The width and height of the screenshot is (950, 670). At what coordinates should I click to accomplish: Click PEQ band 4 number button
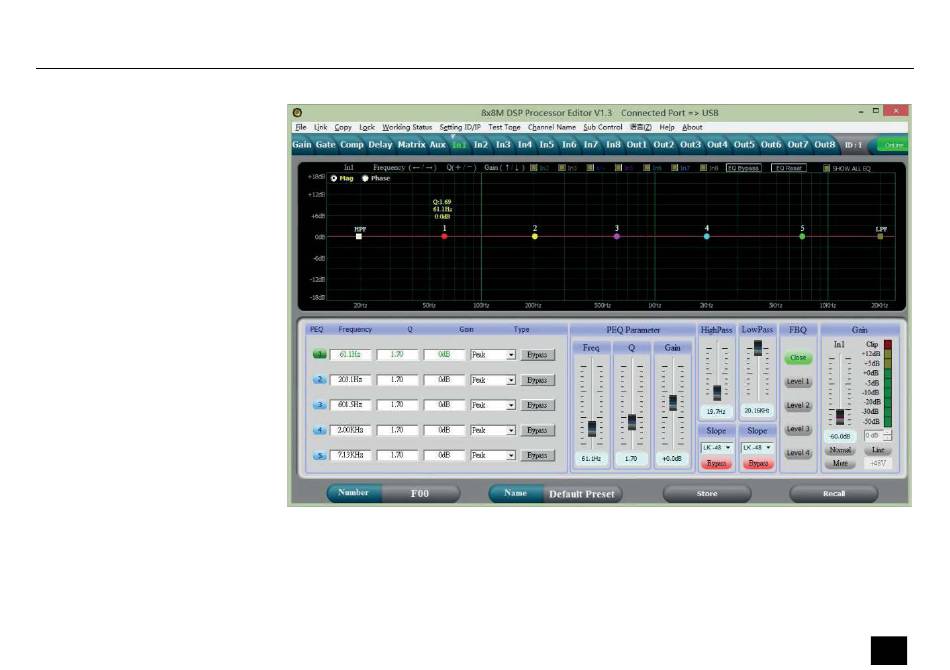point(319,430)
